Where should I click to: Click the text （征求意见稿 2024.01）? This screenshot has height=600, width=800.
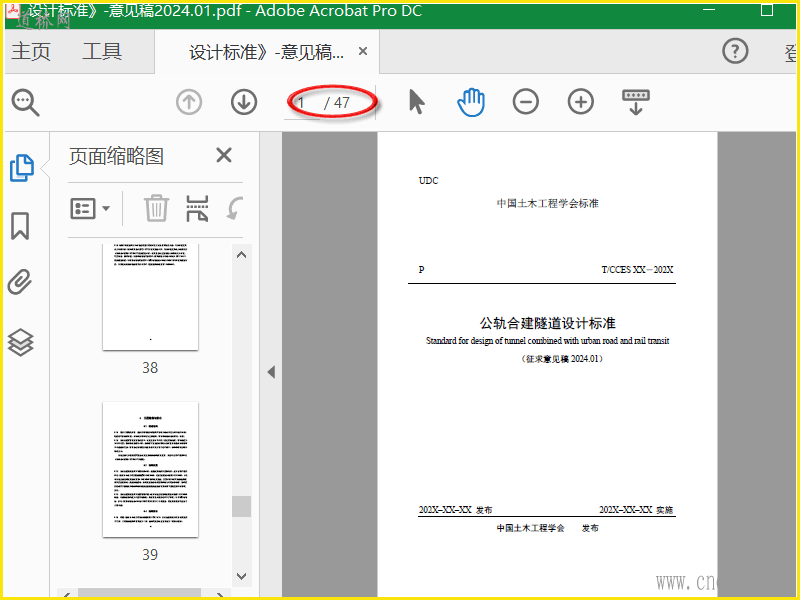562,359
